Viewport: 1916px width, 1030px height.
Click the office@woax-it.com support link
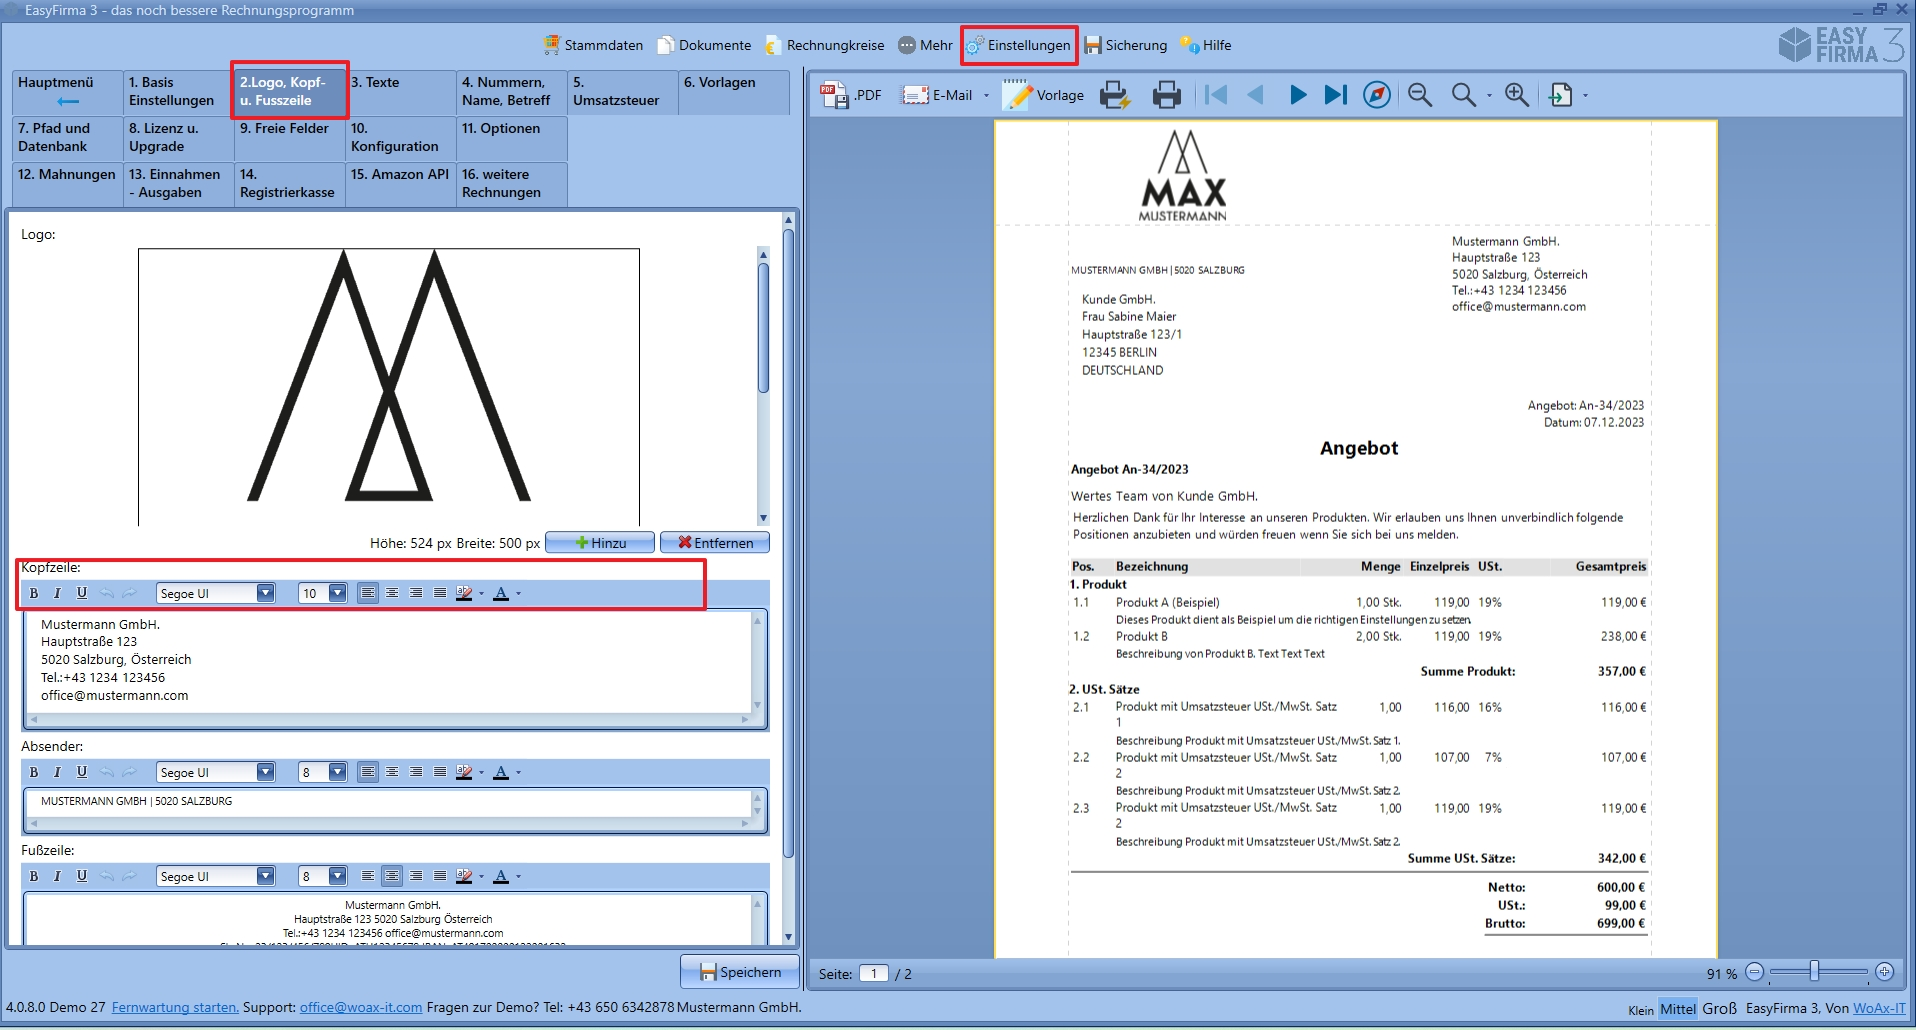(x=361, y=1007)
